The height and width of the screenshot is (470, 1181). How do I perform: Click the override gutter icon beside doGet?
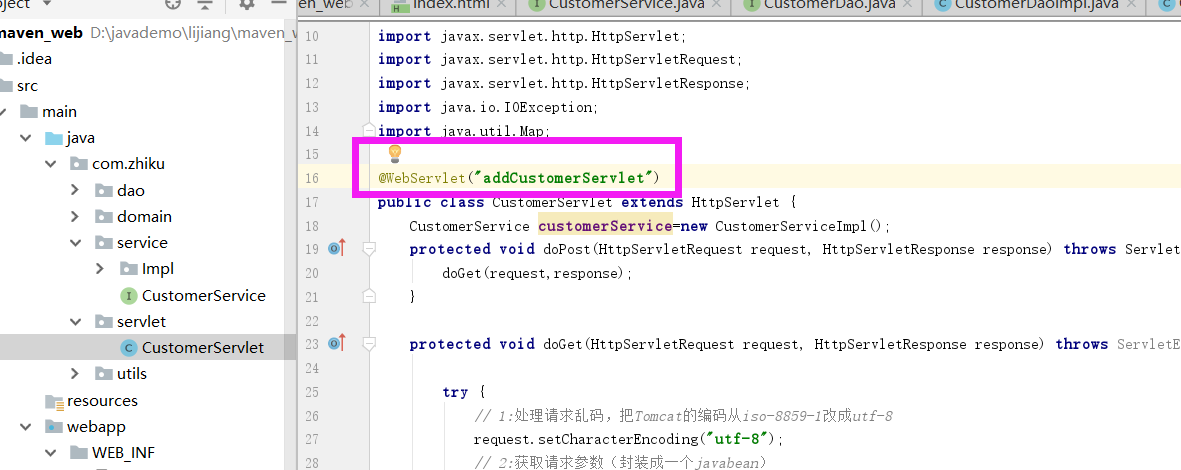pos(337,343)
